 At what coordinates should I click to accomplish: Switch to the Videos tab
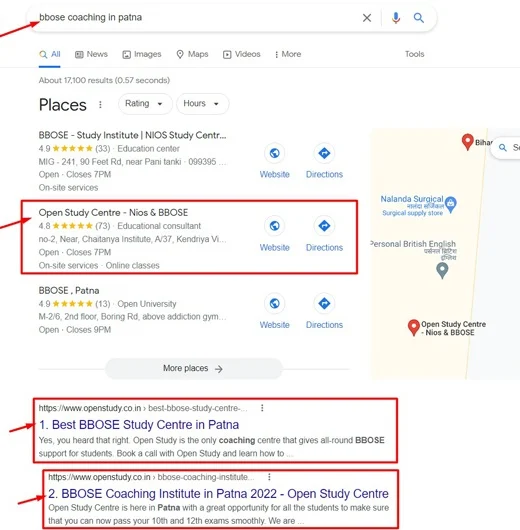tap(242, 54)
